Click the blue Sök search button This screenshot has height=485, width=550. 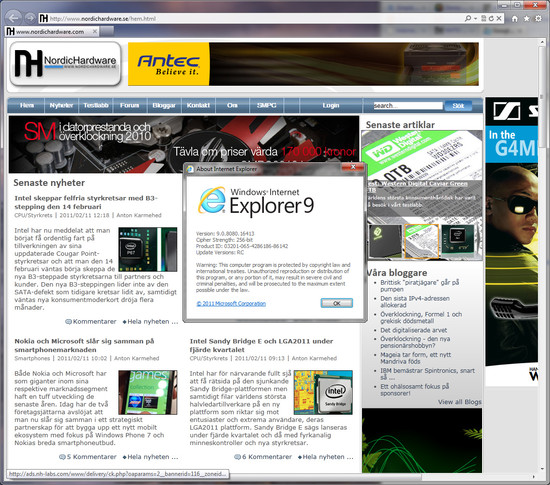click(458, 106)
